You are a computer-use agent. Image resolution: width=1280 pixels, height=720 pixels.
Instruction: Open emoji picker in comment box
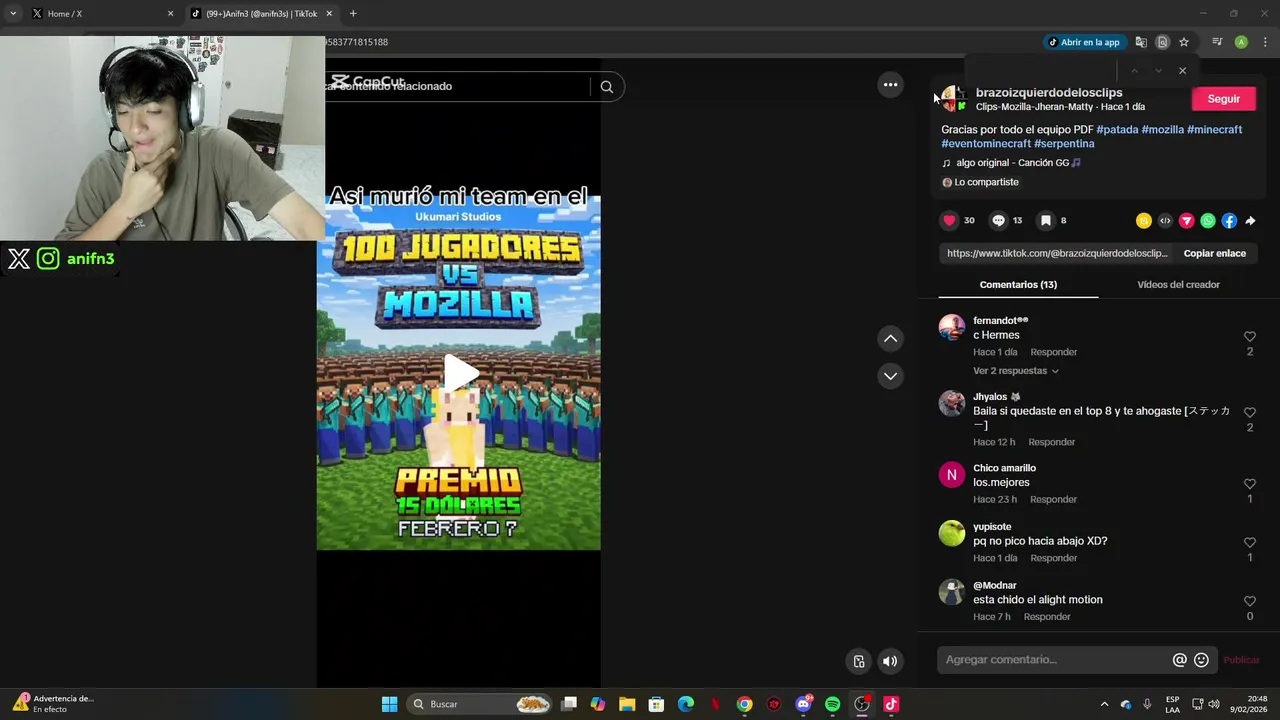click(1201, 660)
